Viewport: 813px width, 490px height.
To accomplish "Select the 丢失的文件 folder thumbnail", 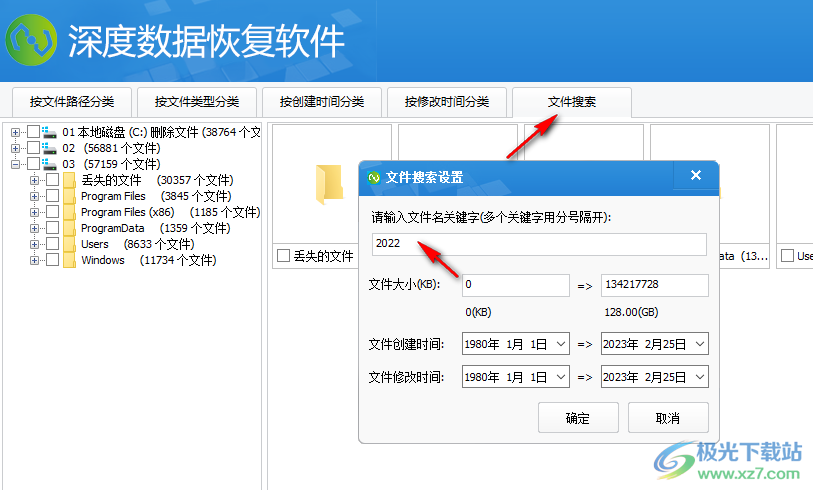I will 330,184.
